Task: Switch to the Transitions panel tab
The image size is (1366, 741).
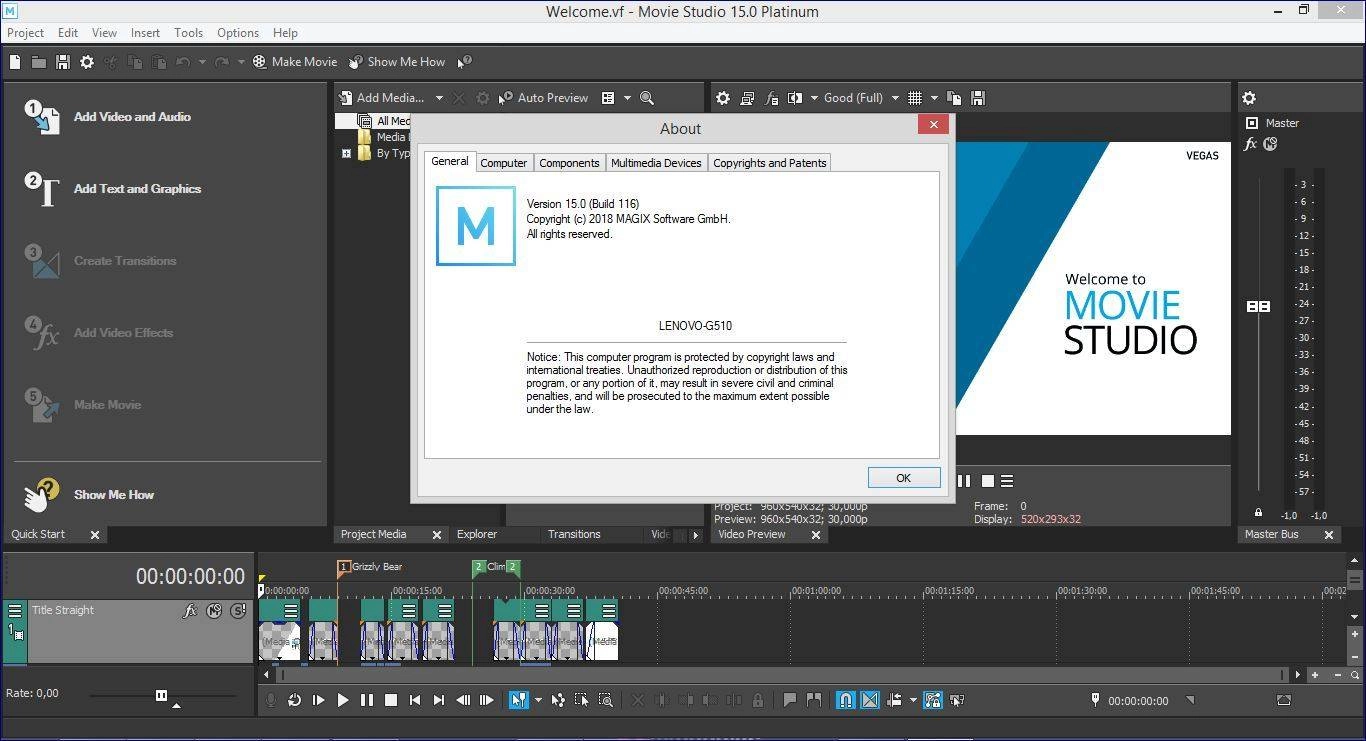Action: [574, 534]
